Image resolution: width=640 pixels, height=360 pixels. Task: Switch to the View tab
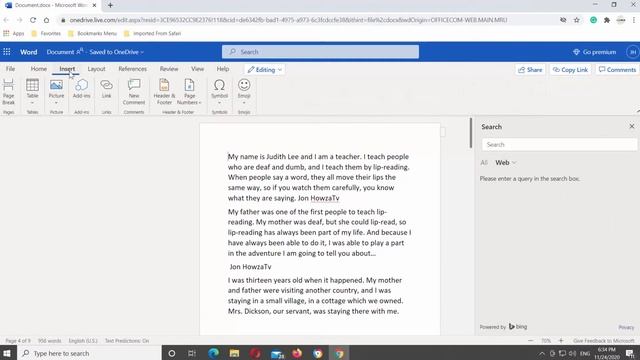tap(198, 69)
